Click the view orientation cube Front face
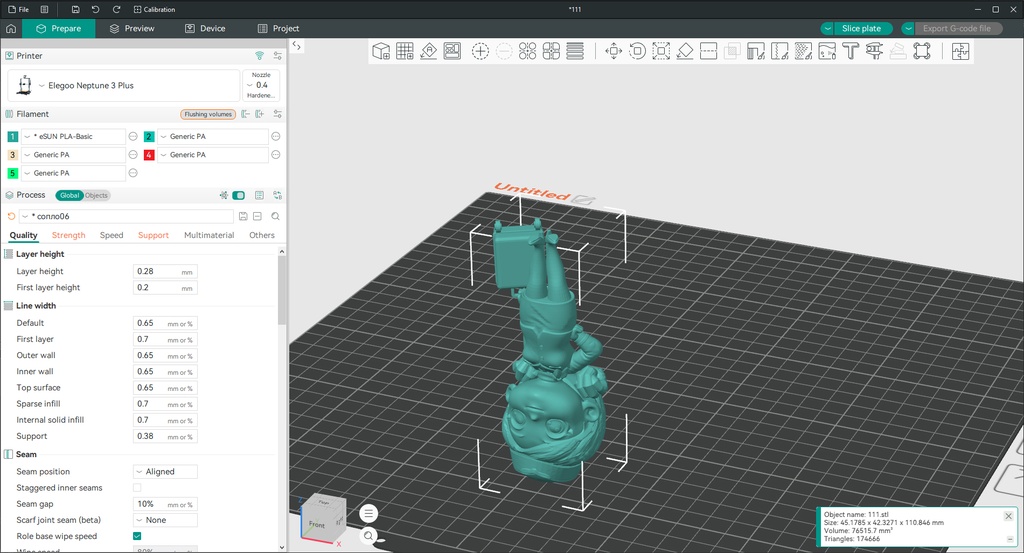 [x=317, y=524]
